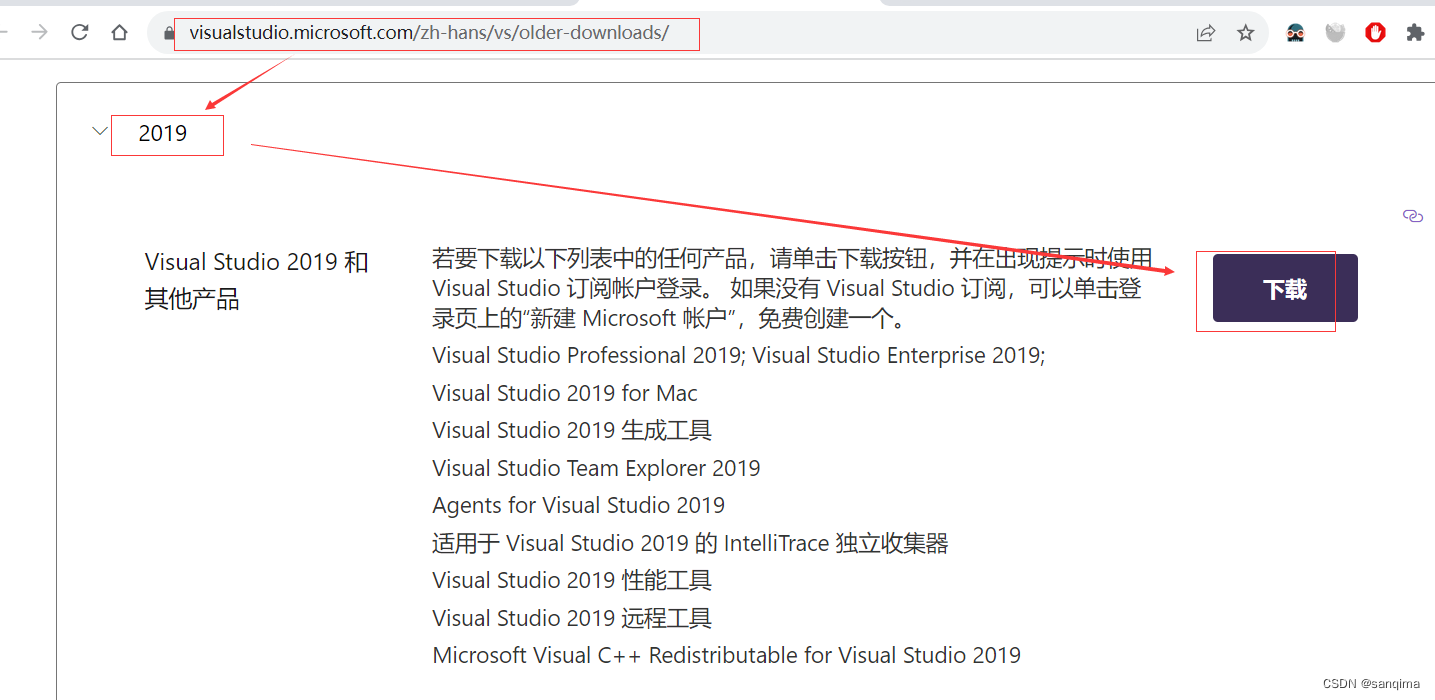Open the Extensions puzzle-piece menu
This screenshot has width=1435, height=700.
pos(1415,33)
